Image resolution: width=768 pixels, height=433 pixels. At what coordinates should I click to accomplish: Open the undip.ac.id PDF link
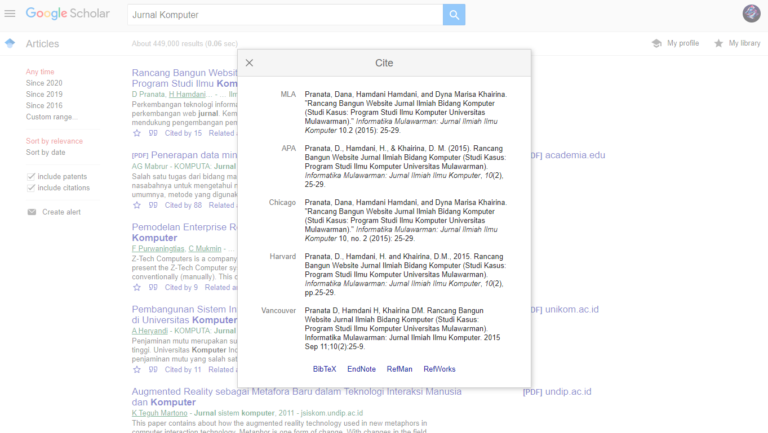pyautogui.click(x=557, y=392)
